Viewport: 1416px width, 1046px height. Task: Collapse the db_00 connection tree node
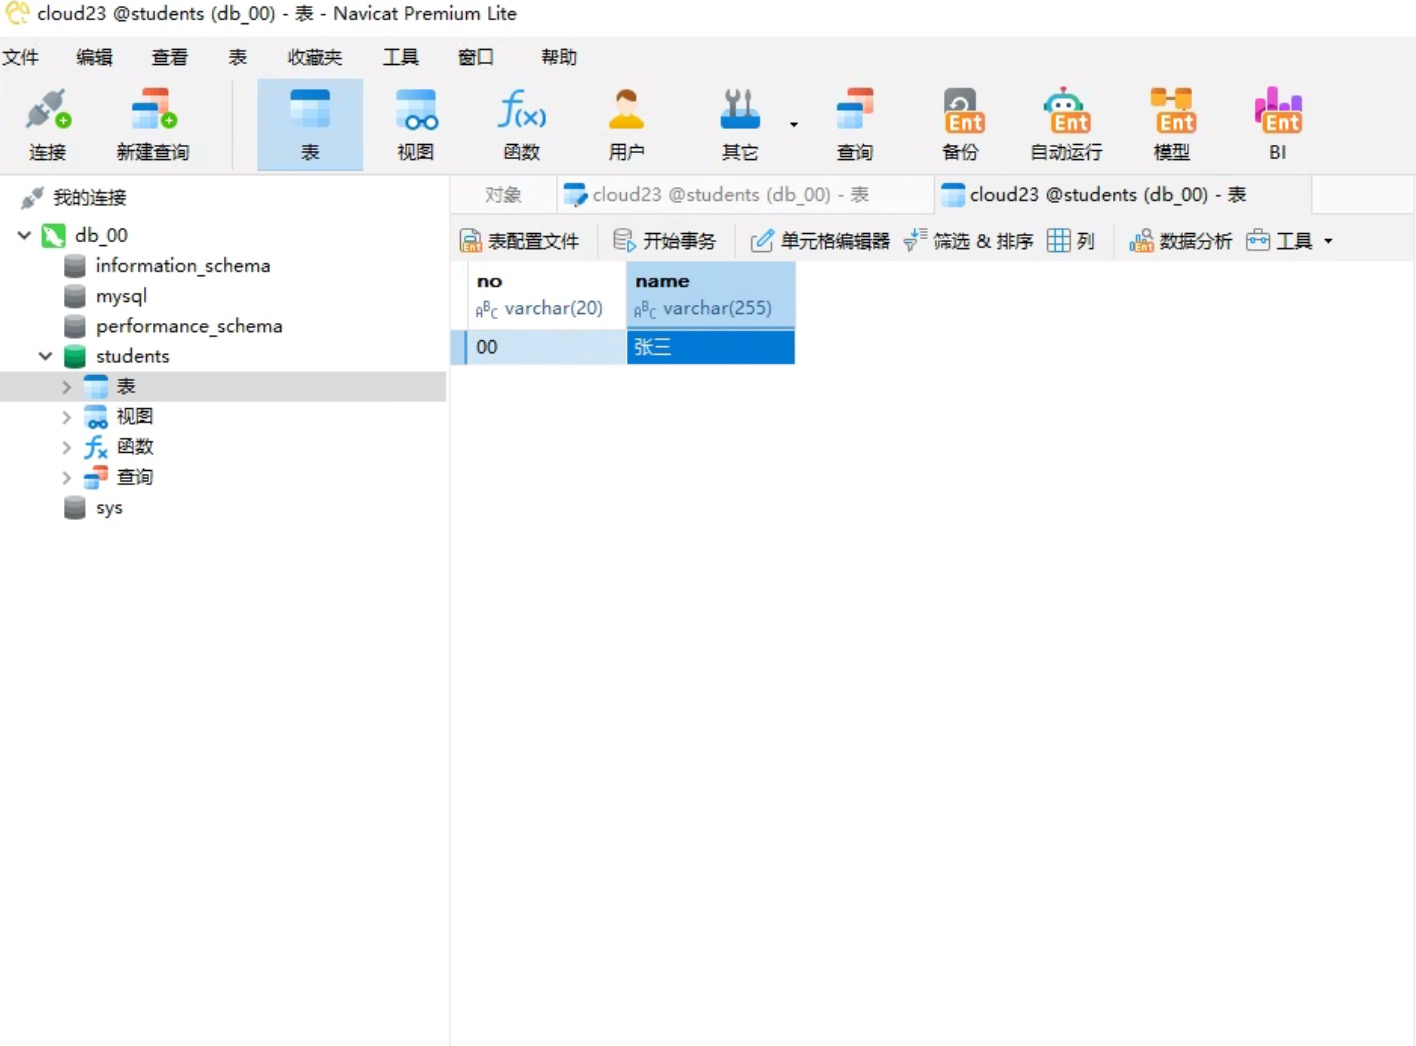(24, 235)
